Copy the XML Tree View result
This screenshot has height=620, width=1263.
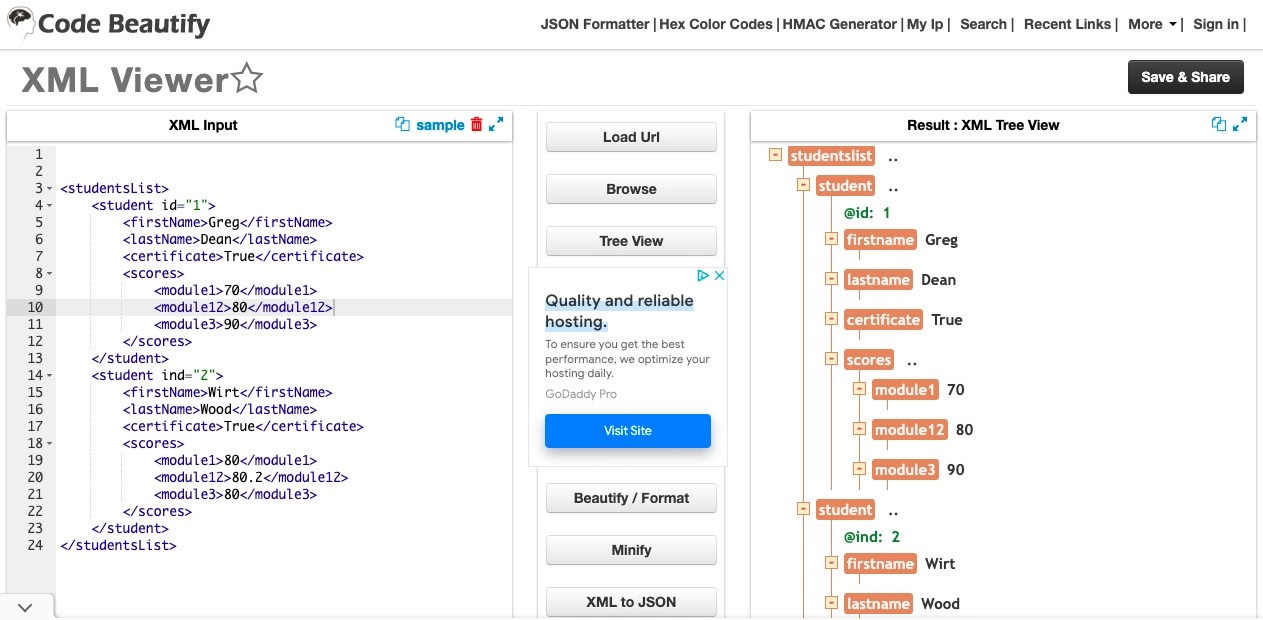click(x=1219, y=124)
